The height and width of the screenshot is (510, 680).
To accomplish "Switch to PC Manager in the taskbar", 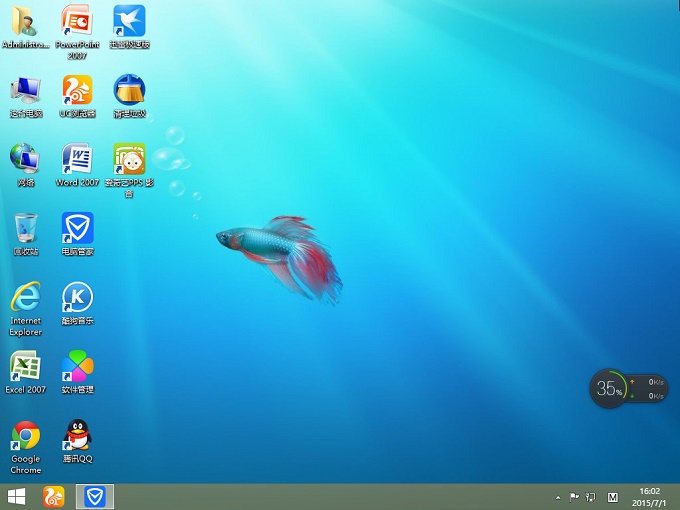I will click(95, 497).
